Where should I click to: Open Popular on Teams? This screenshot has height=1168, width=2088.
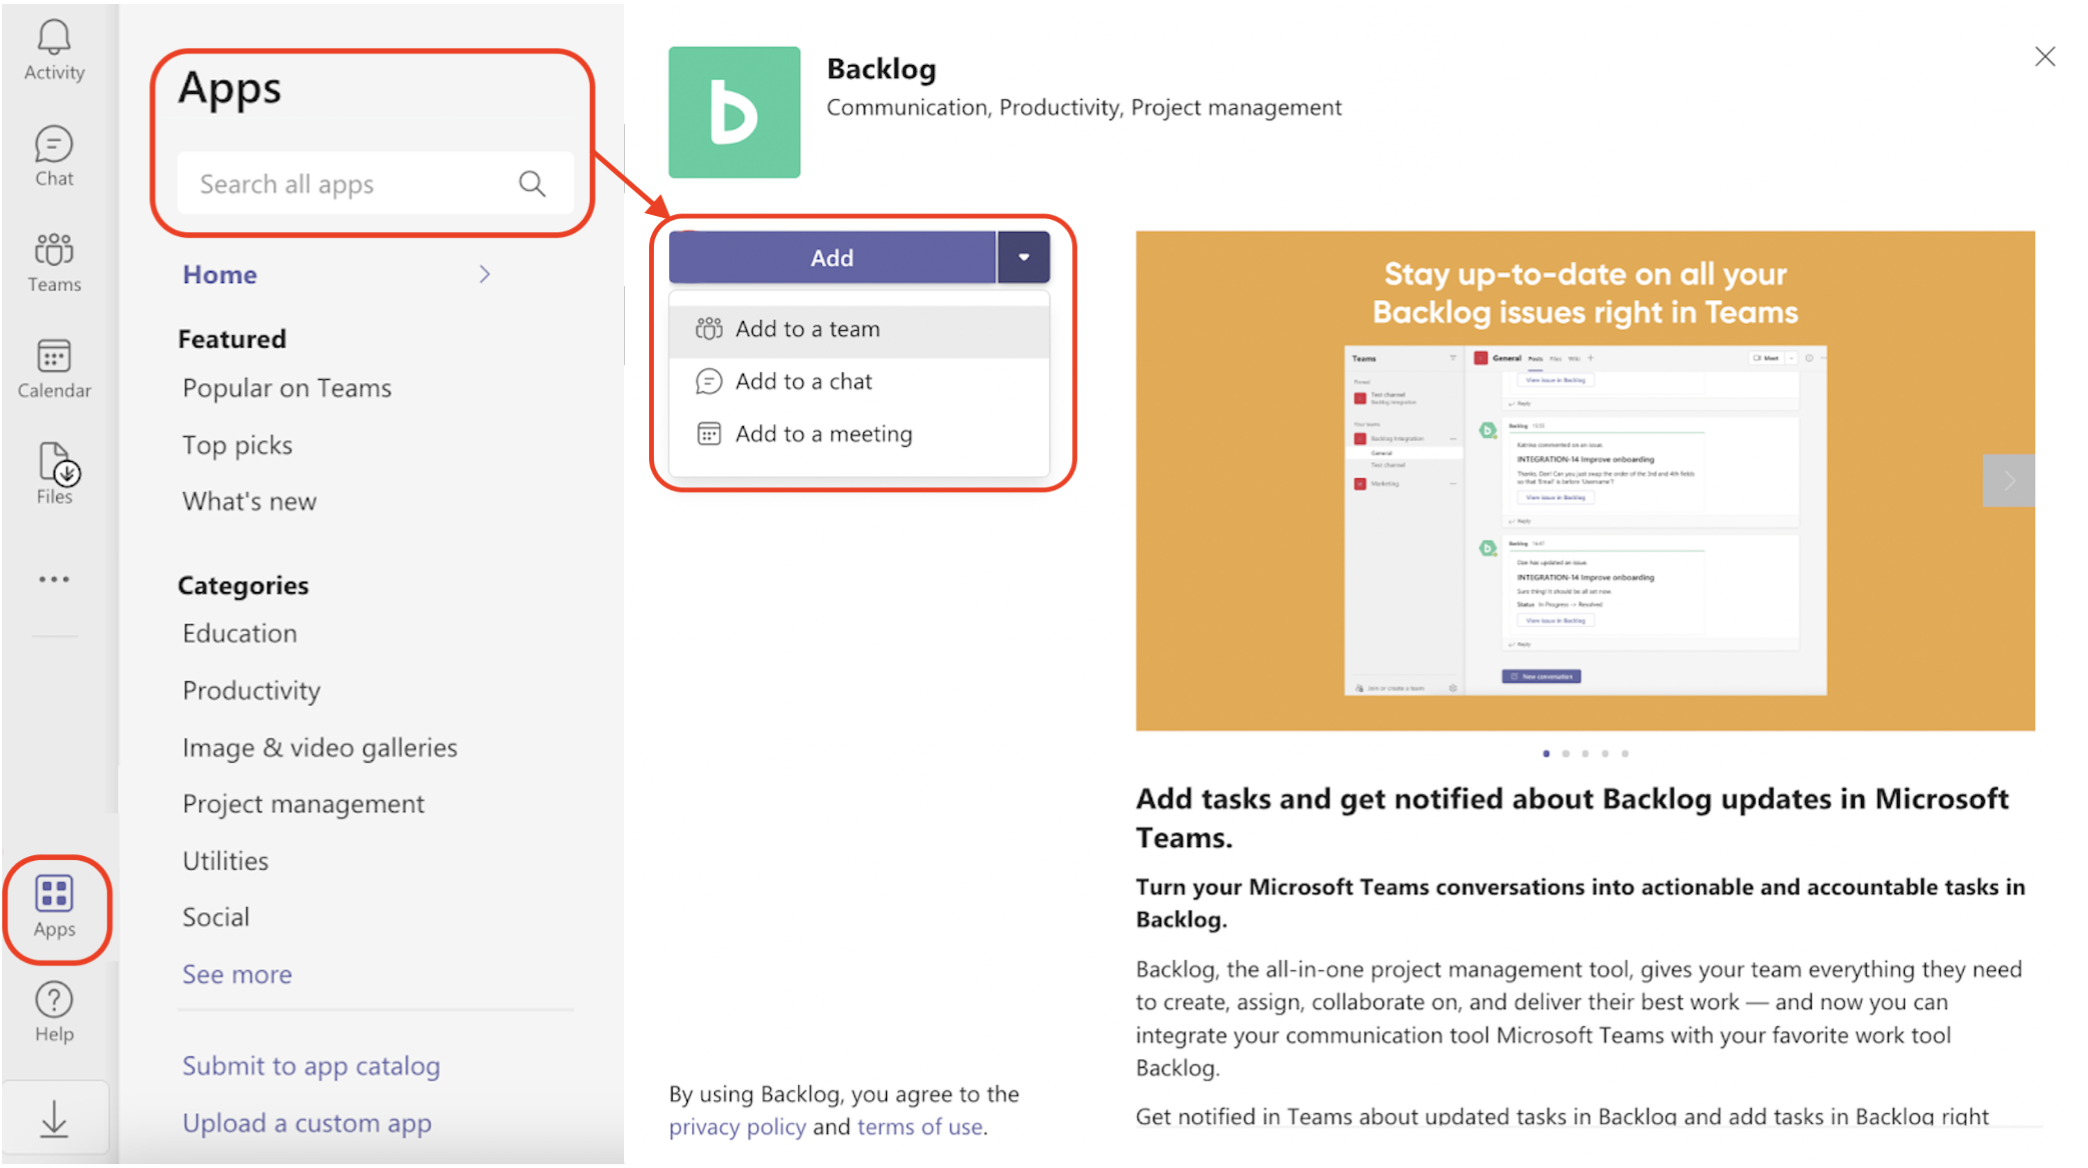[287, 388]
